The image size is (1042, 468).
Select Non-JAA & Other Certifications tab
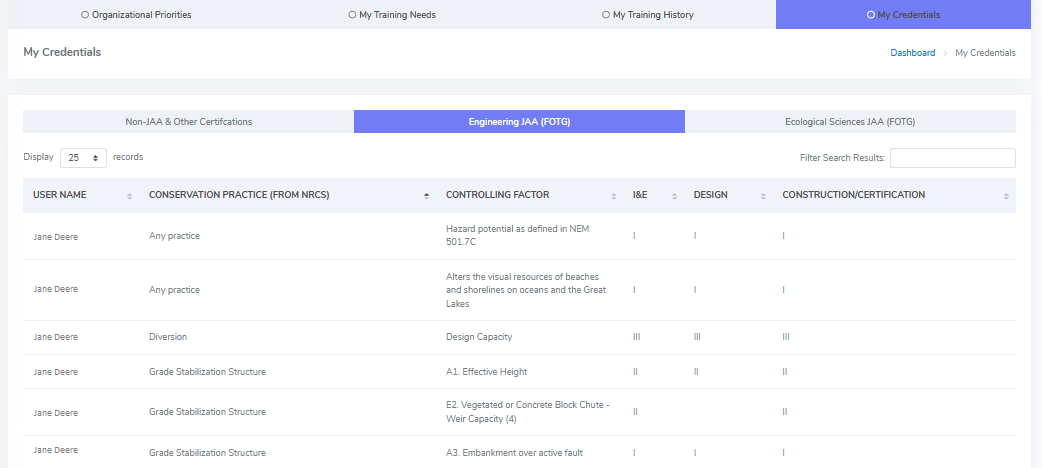pyautogui.click(x=188, y=122)
